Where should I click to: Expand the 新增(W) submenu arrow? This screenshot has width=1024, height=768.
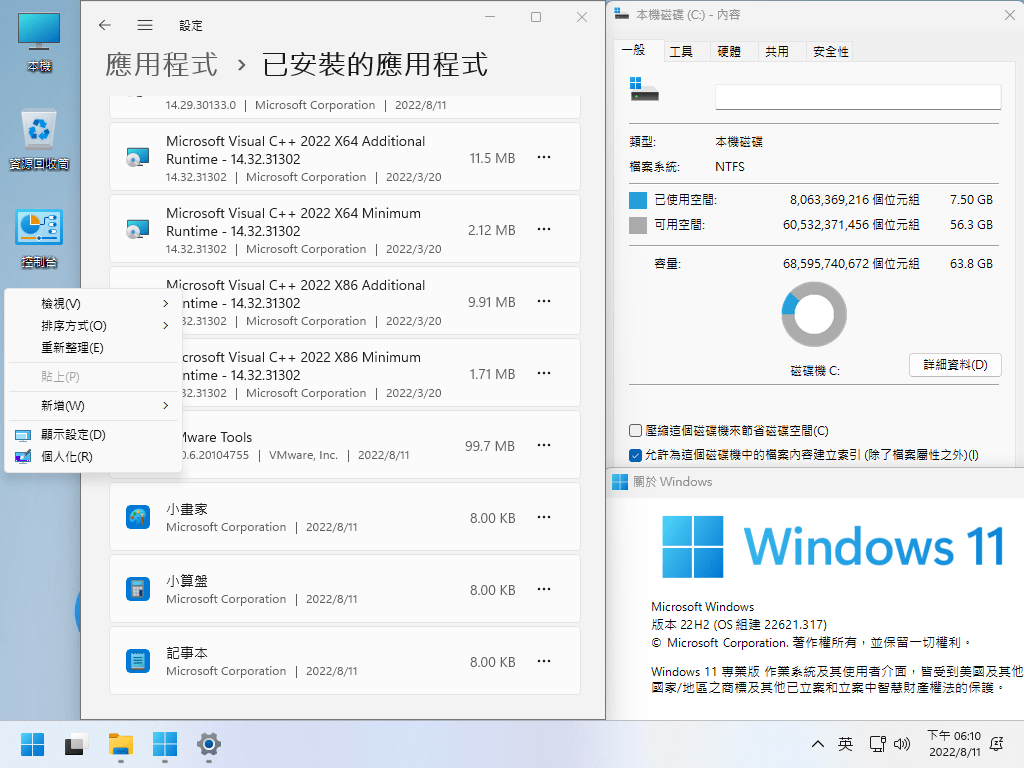coord(166,406)
